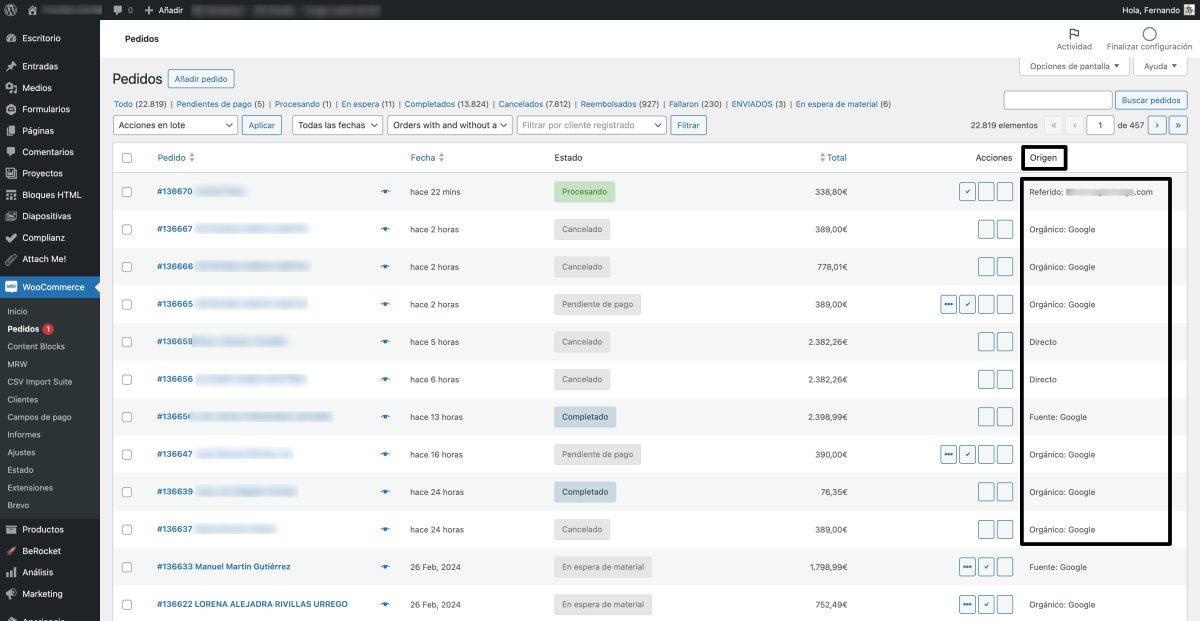Viewport: 1200px width, 621px height.
Task: Select the Productos sidebar icon
Action: pyautogui.click(x=10, y=529)
